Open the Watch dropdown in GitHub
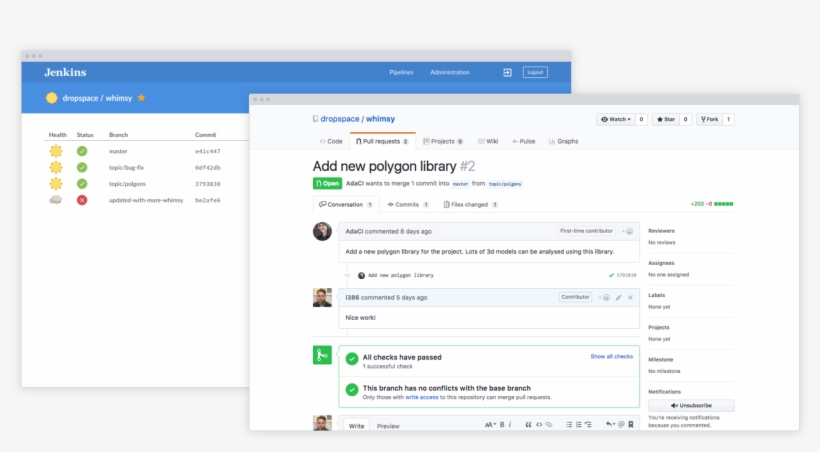820x452 pixels. point(616,119)
